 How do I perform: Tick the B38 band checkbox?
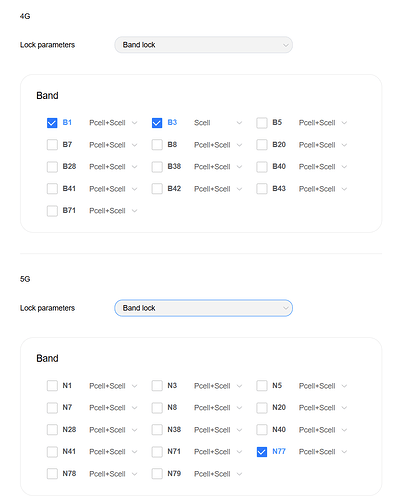click(157, 167)
